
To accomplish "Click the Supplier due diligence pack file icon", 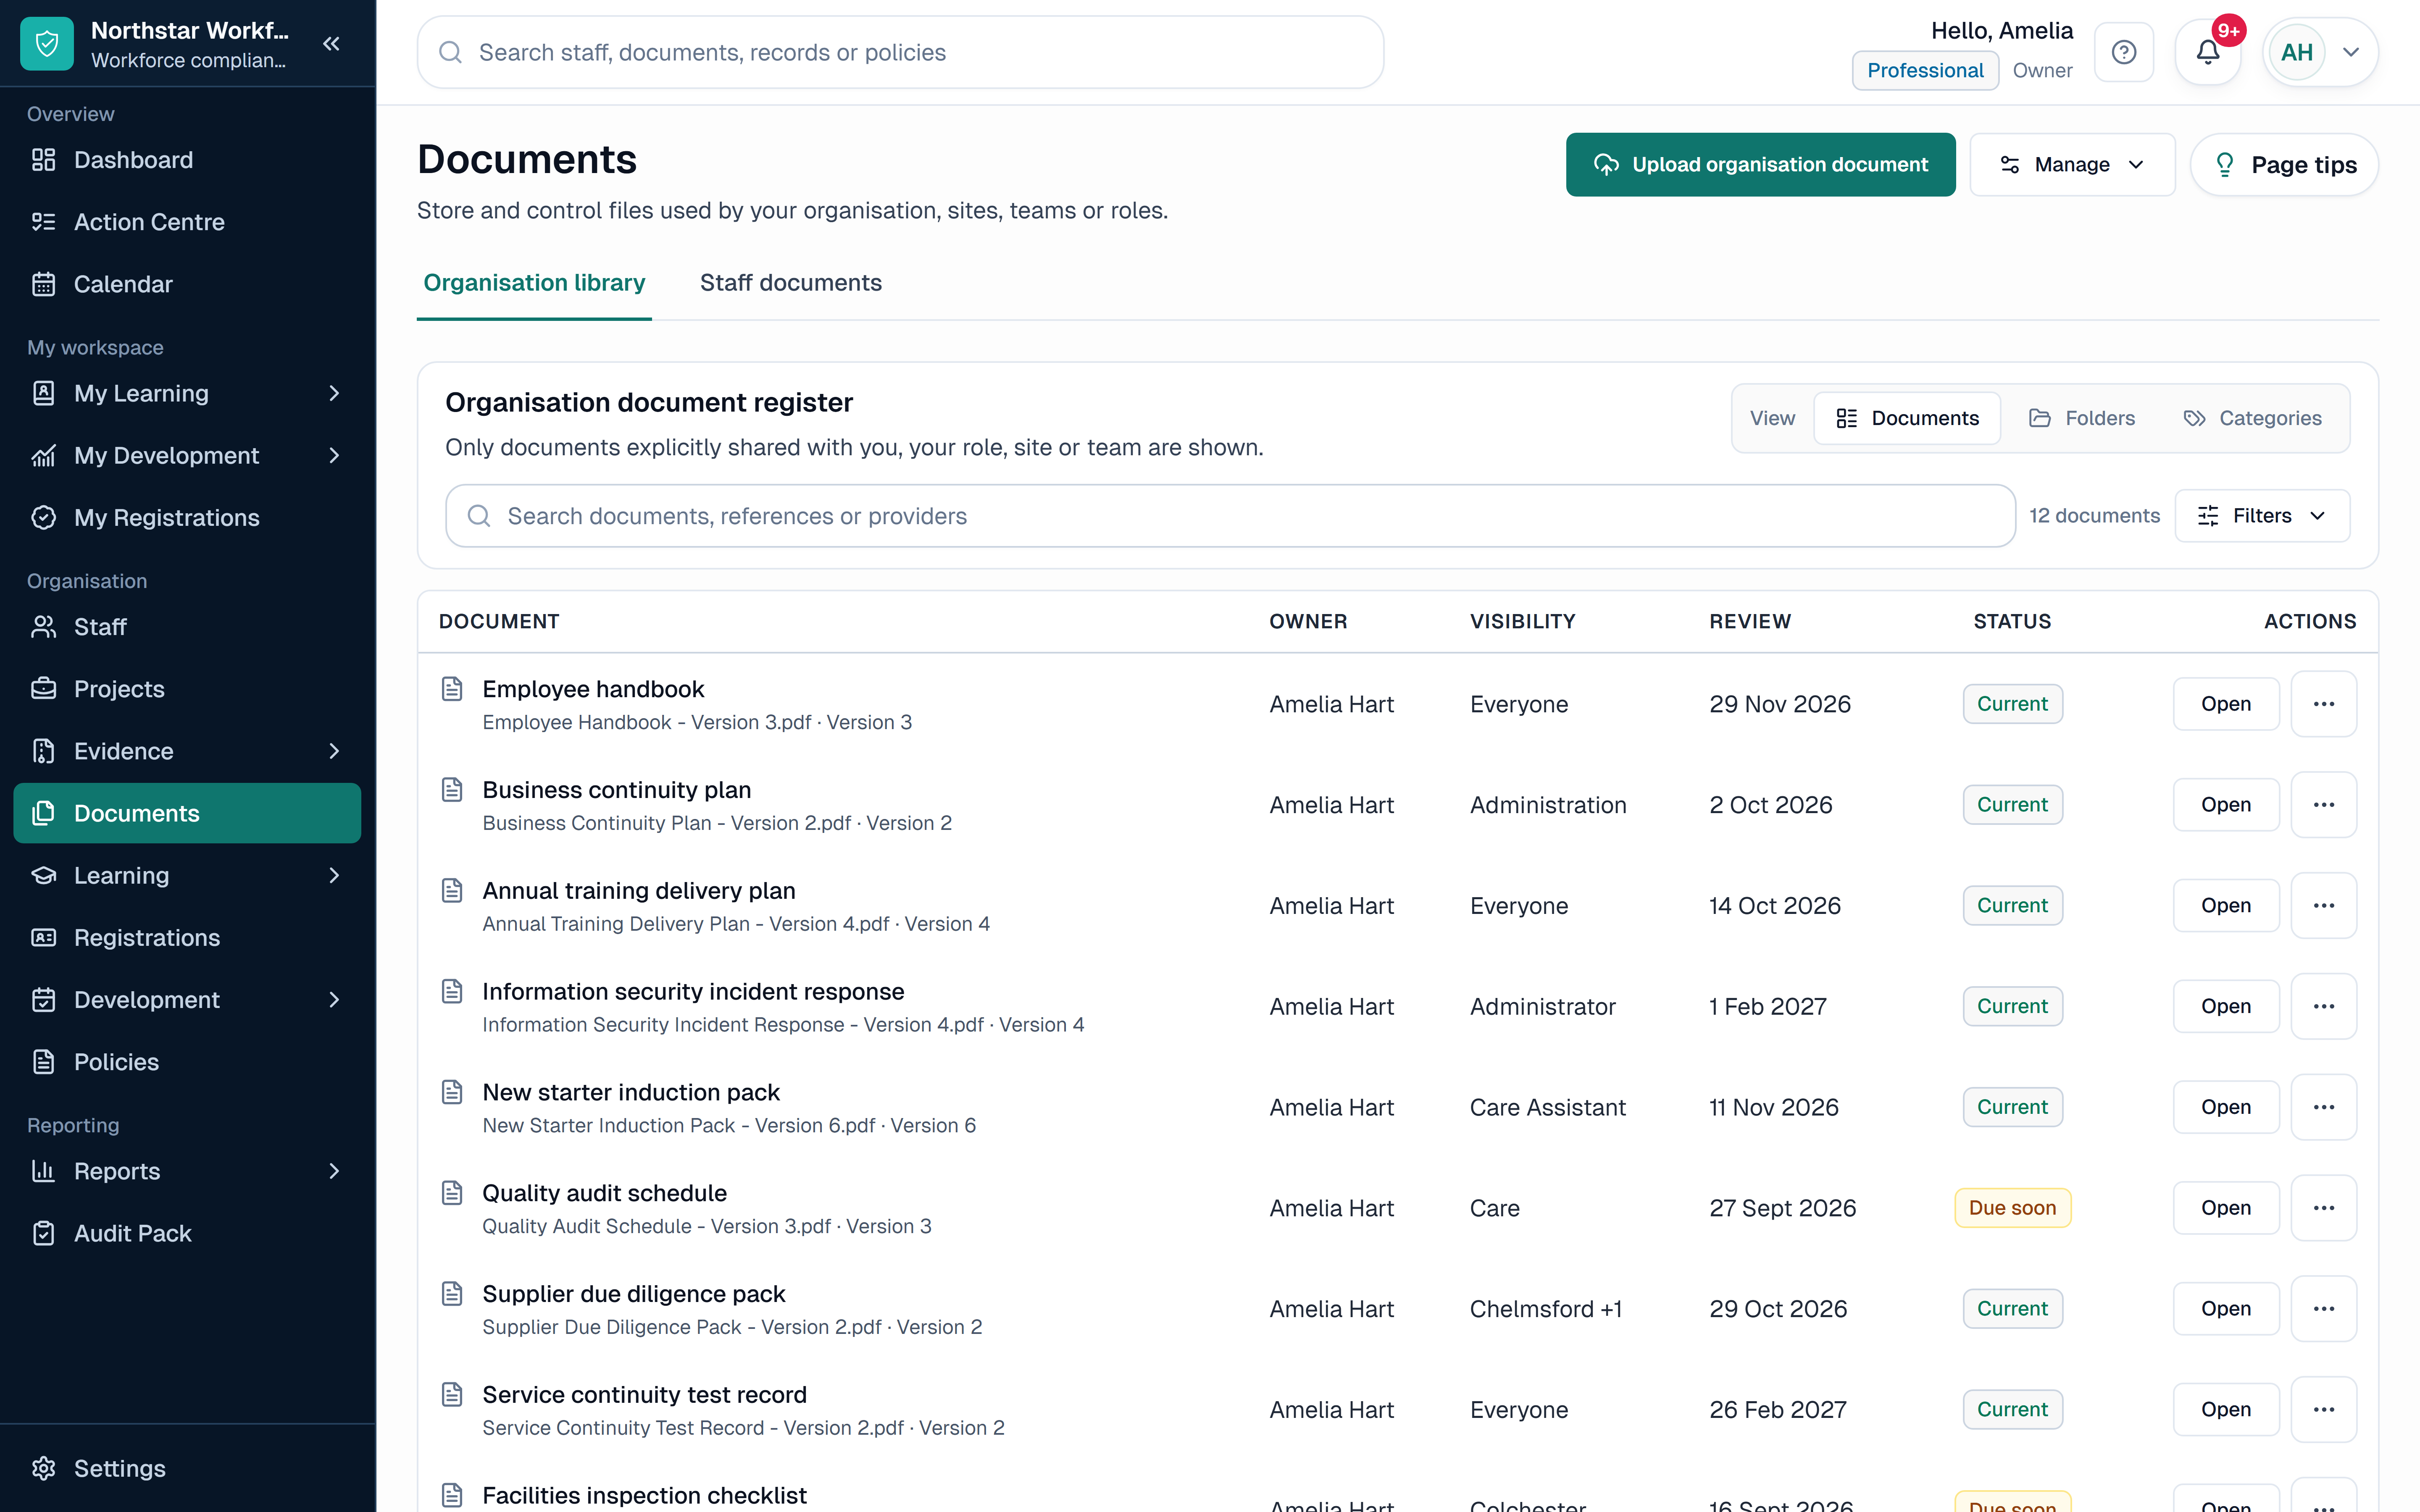I will click(x=452, y=1294).
